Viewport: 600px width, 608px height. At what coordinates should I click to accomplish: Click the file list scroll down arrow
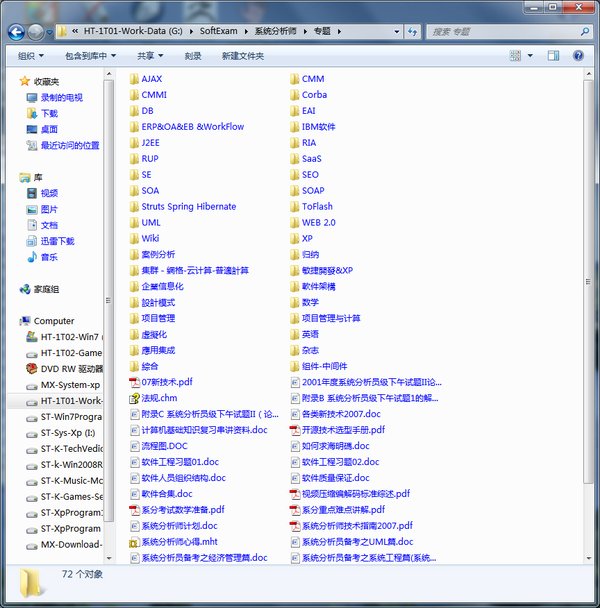588,558
